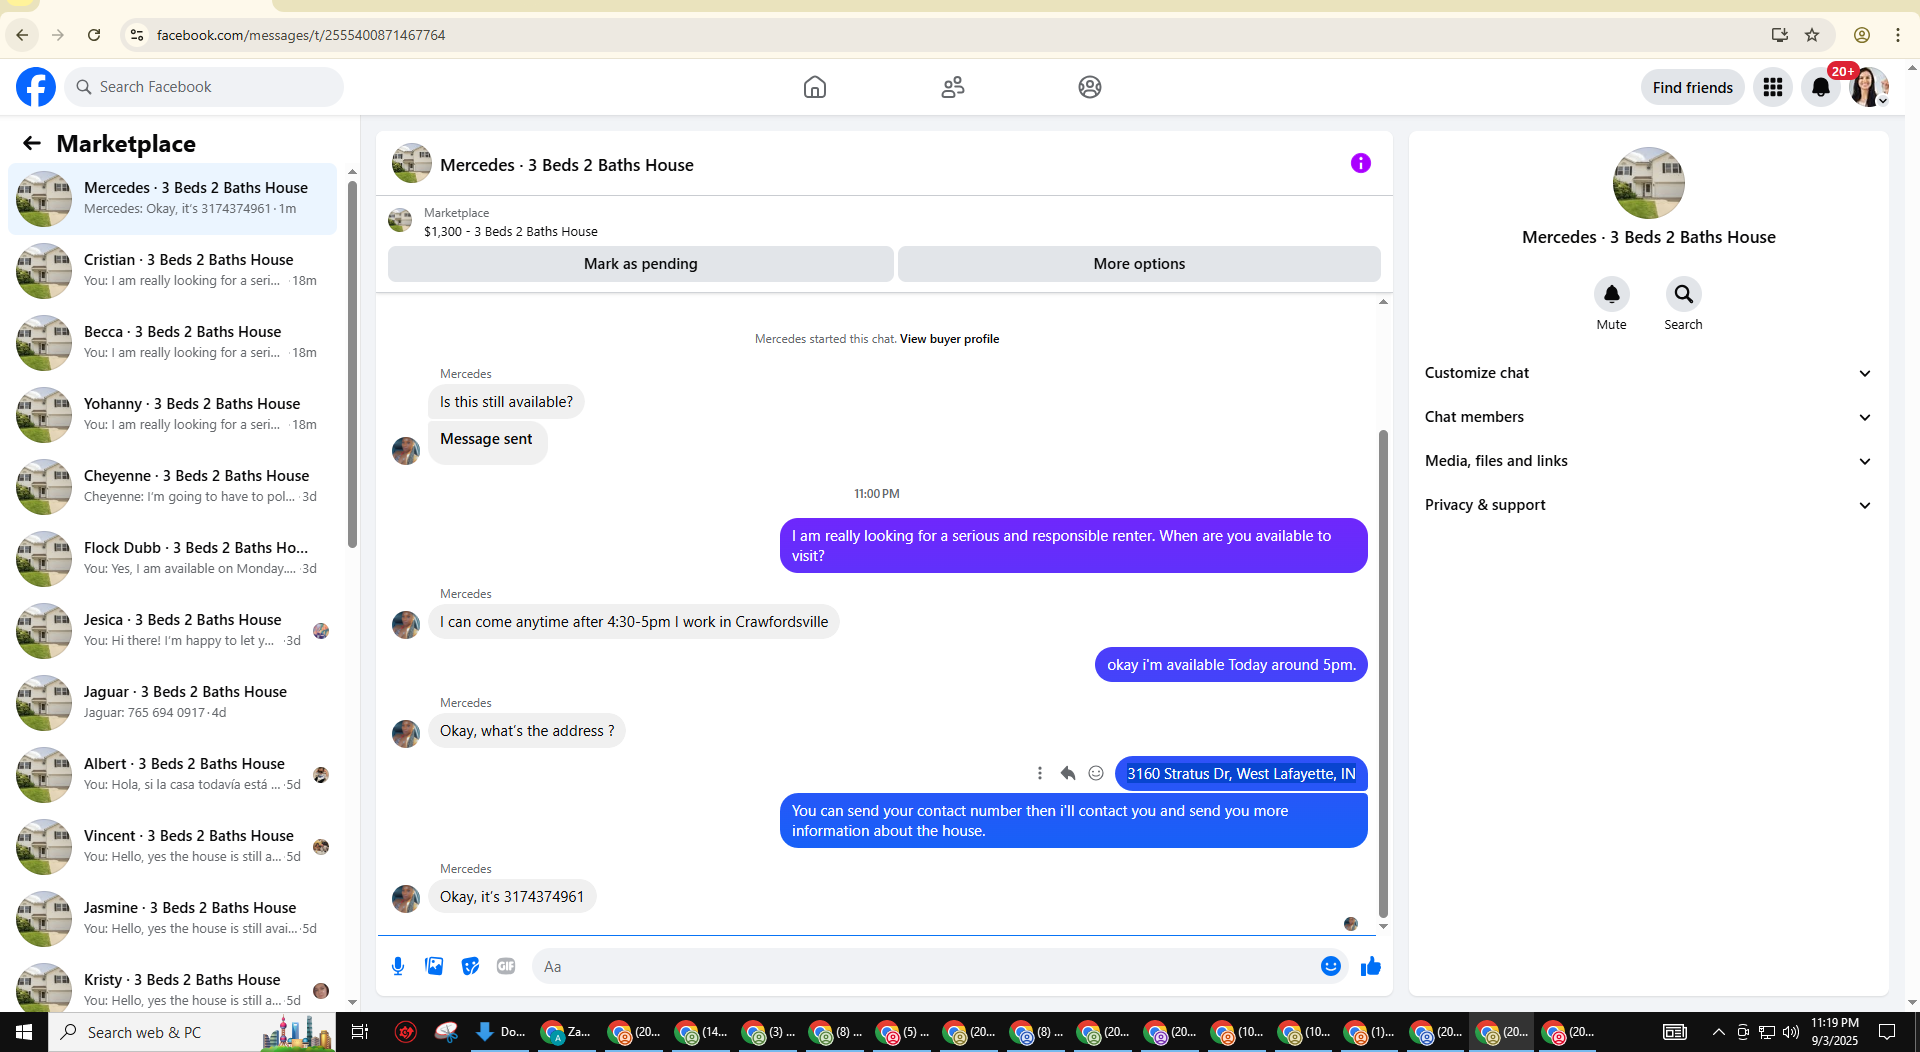Open the emoji picker in message box

1330,966
